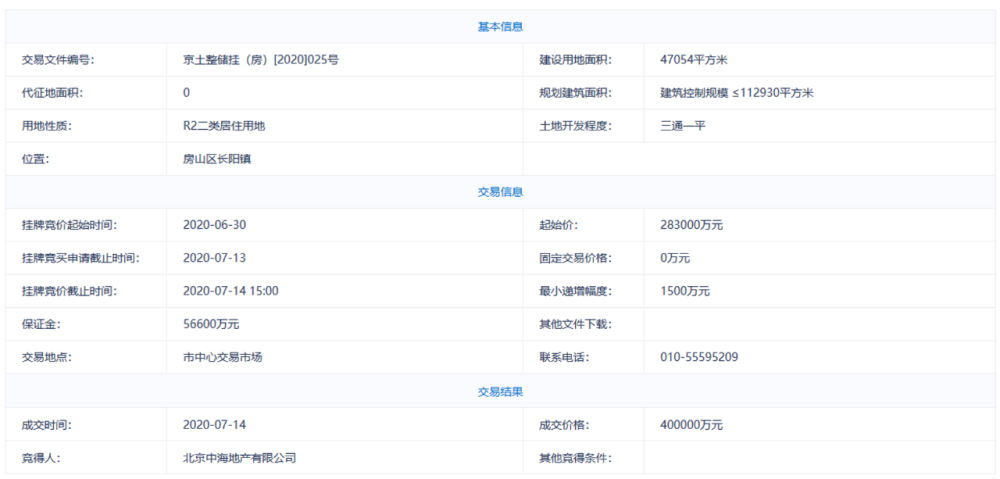1000x479 pixels.
Task: Select the value 47054平方米
Action: pyautogui.click(x=695, y=60)
